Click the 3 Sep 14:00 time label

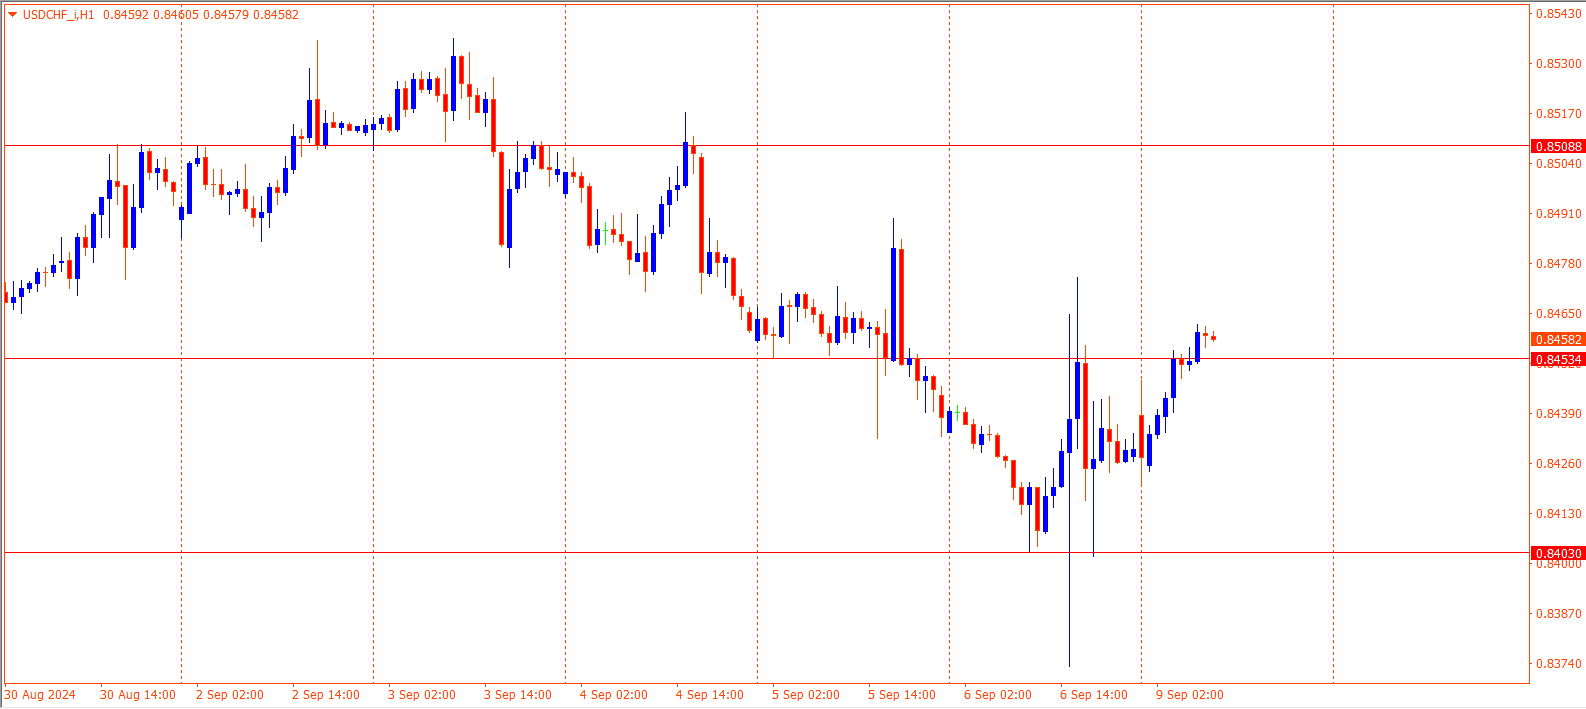point(518,695)
